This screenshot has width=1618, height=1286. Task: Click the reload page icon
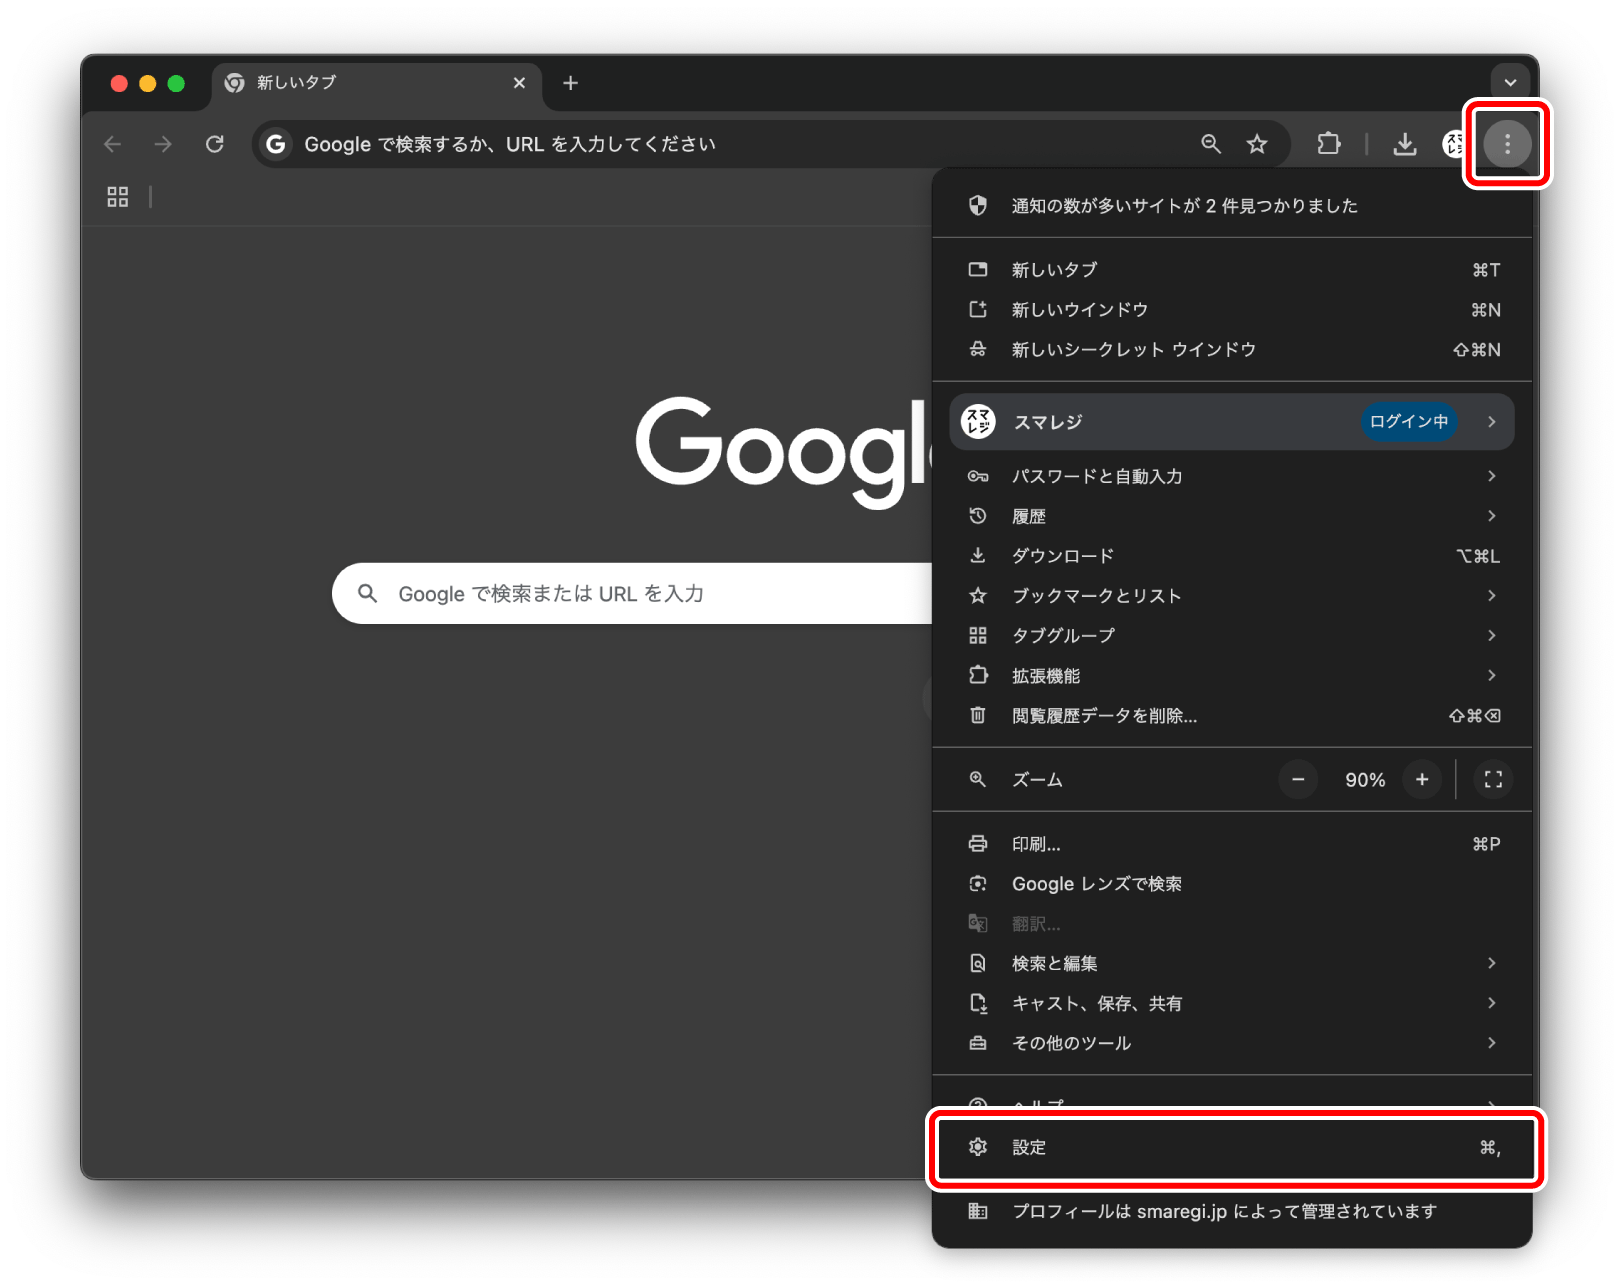tap(214, 144)
